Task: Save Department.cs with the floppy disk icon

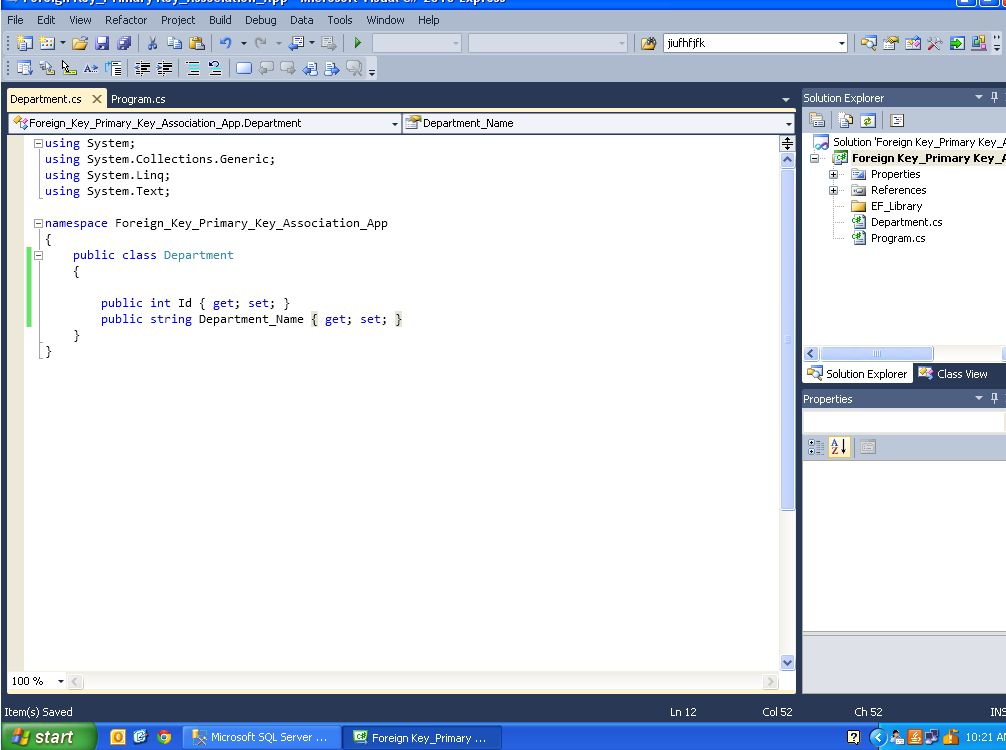Action: coord(101,43)
